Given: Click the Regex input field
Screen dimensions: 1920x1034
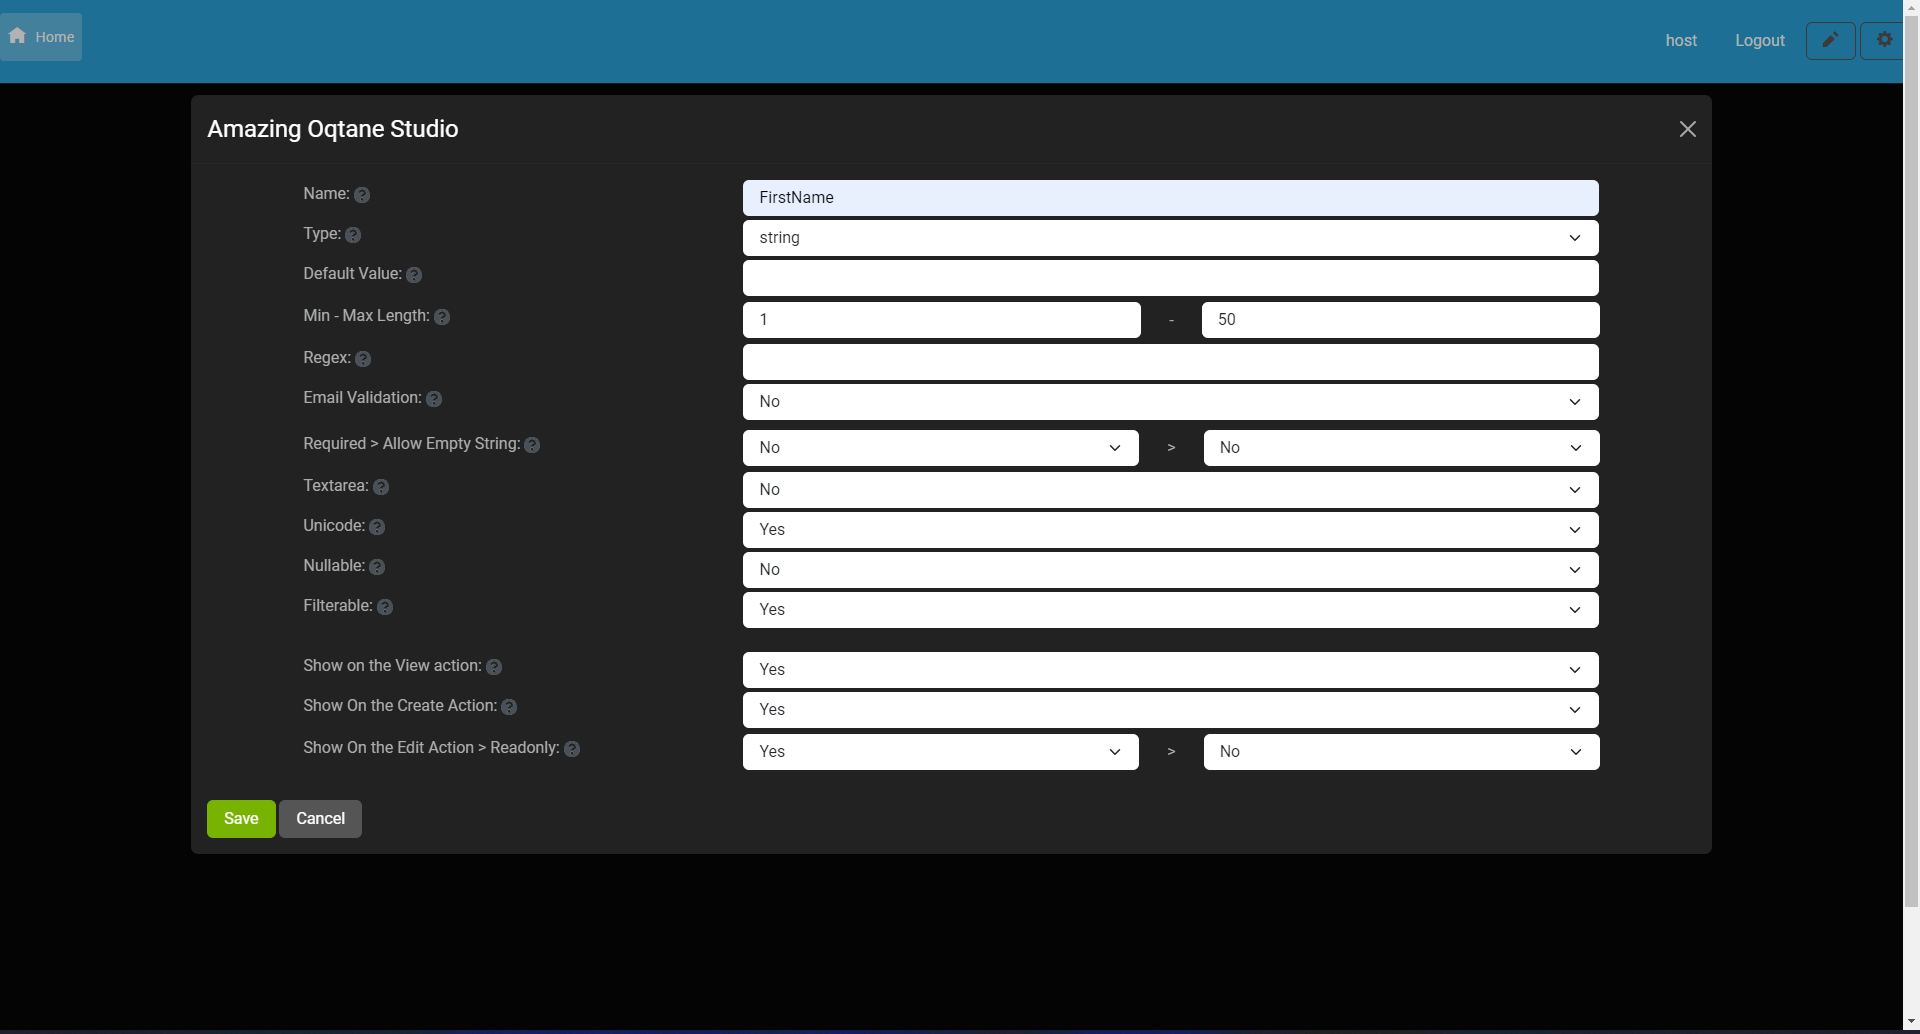Looking at the screenshot, I should point(1170,362).
